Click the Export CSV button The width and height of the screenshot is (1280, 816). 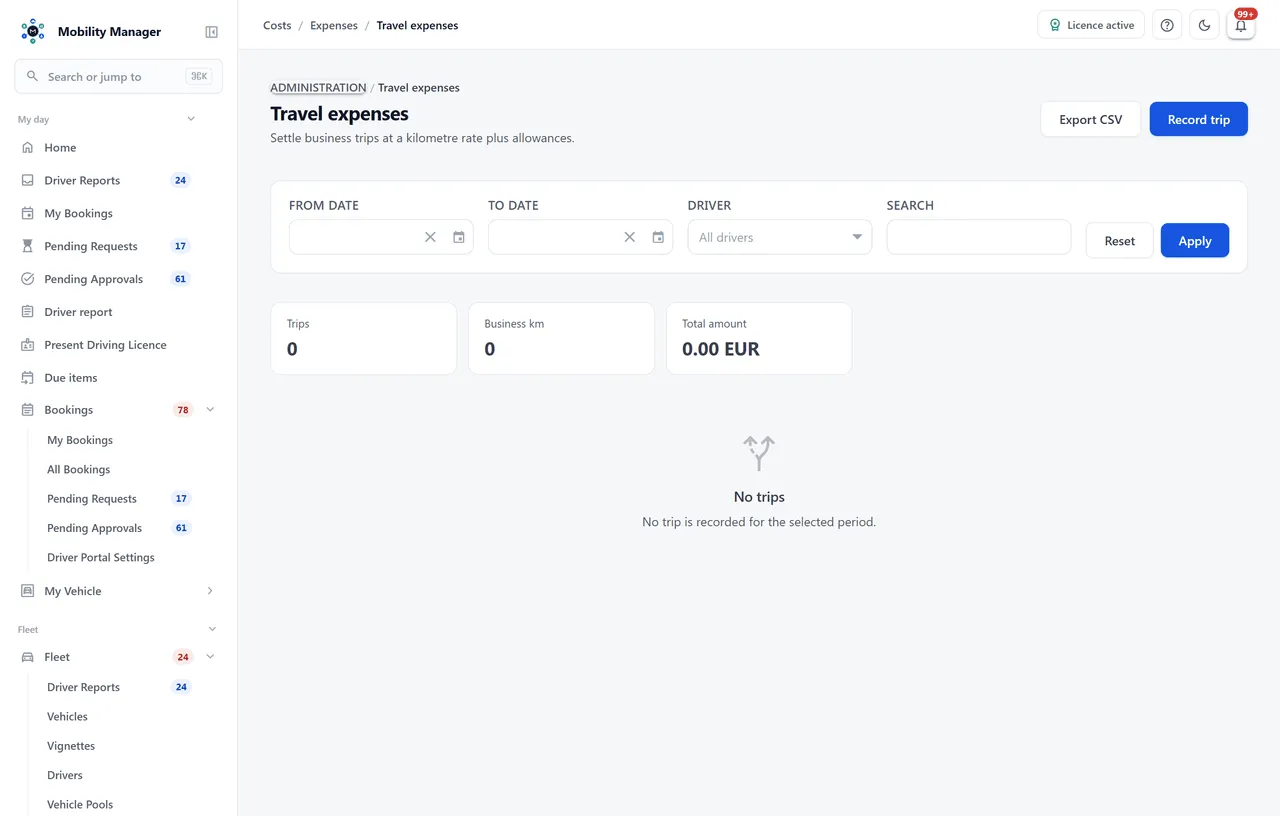(x=1091, y=119)
